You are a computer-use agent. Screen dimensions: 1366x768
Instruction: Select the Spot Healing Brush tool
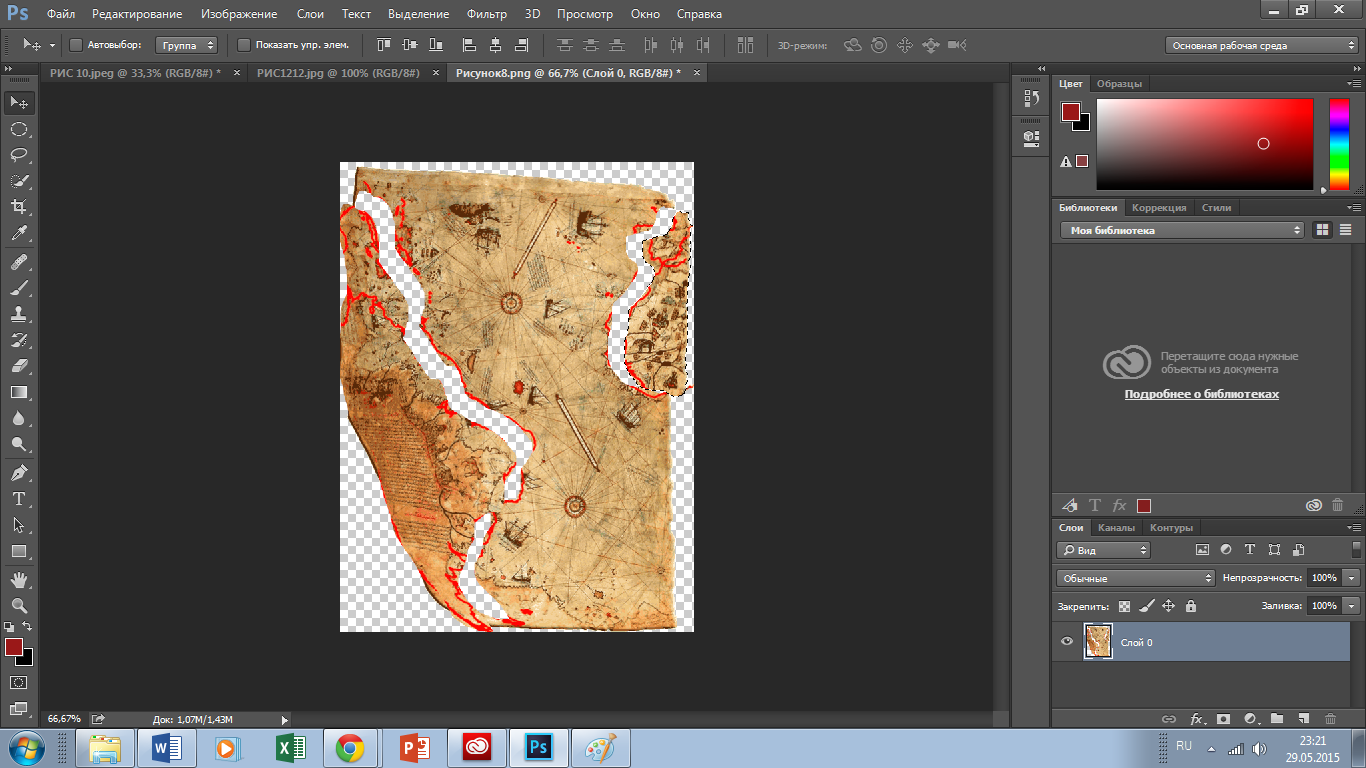point(19,262)
